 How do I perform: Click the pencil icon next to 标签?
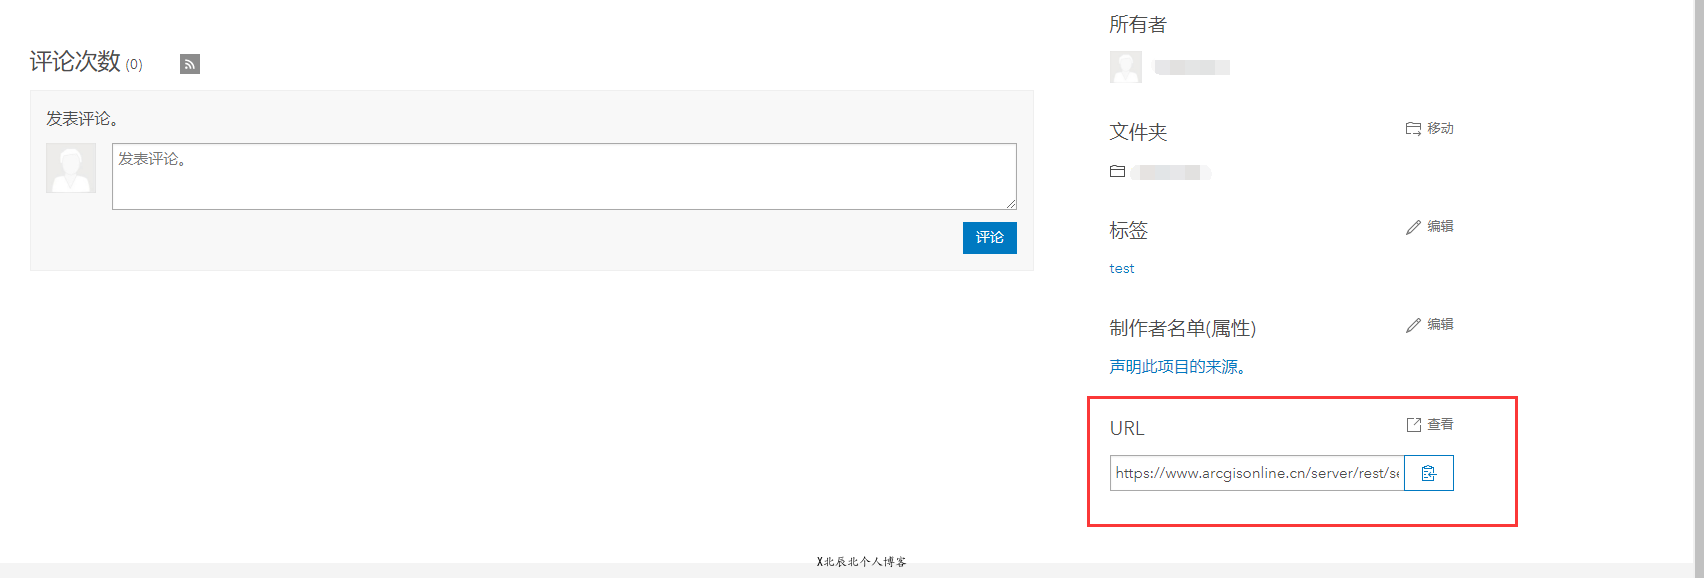point(1413,227)
